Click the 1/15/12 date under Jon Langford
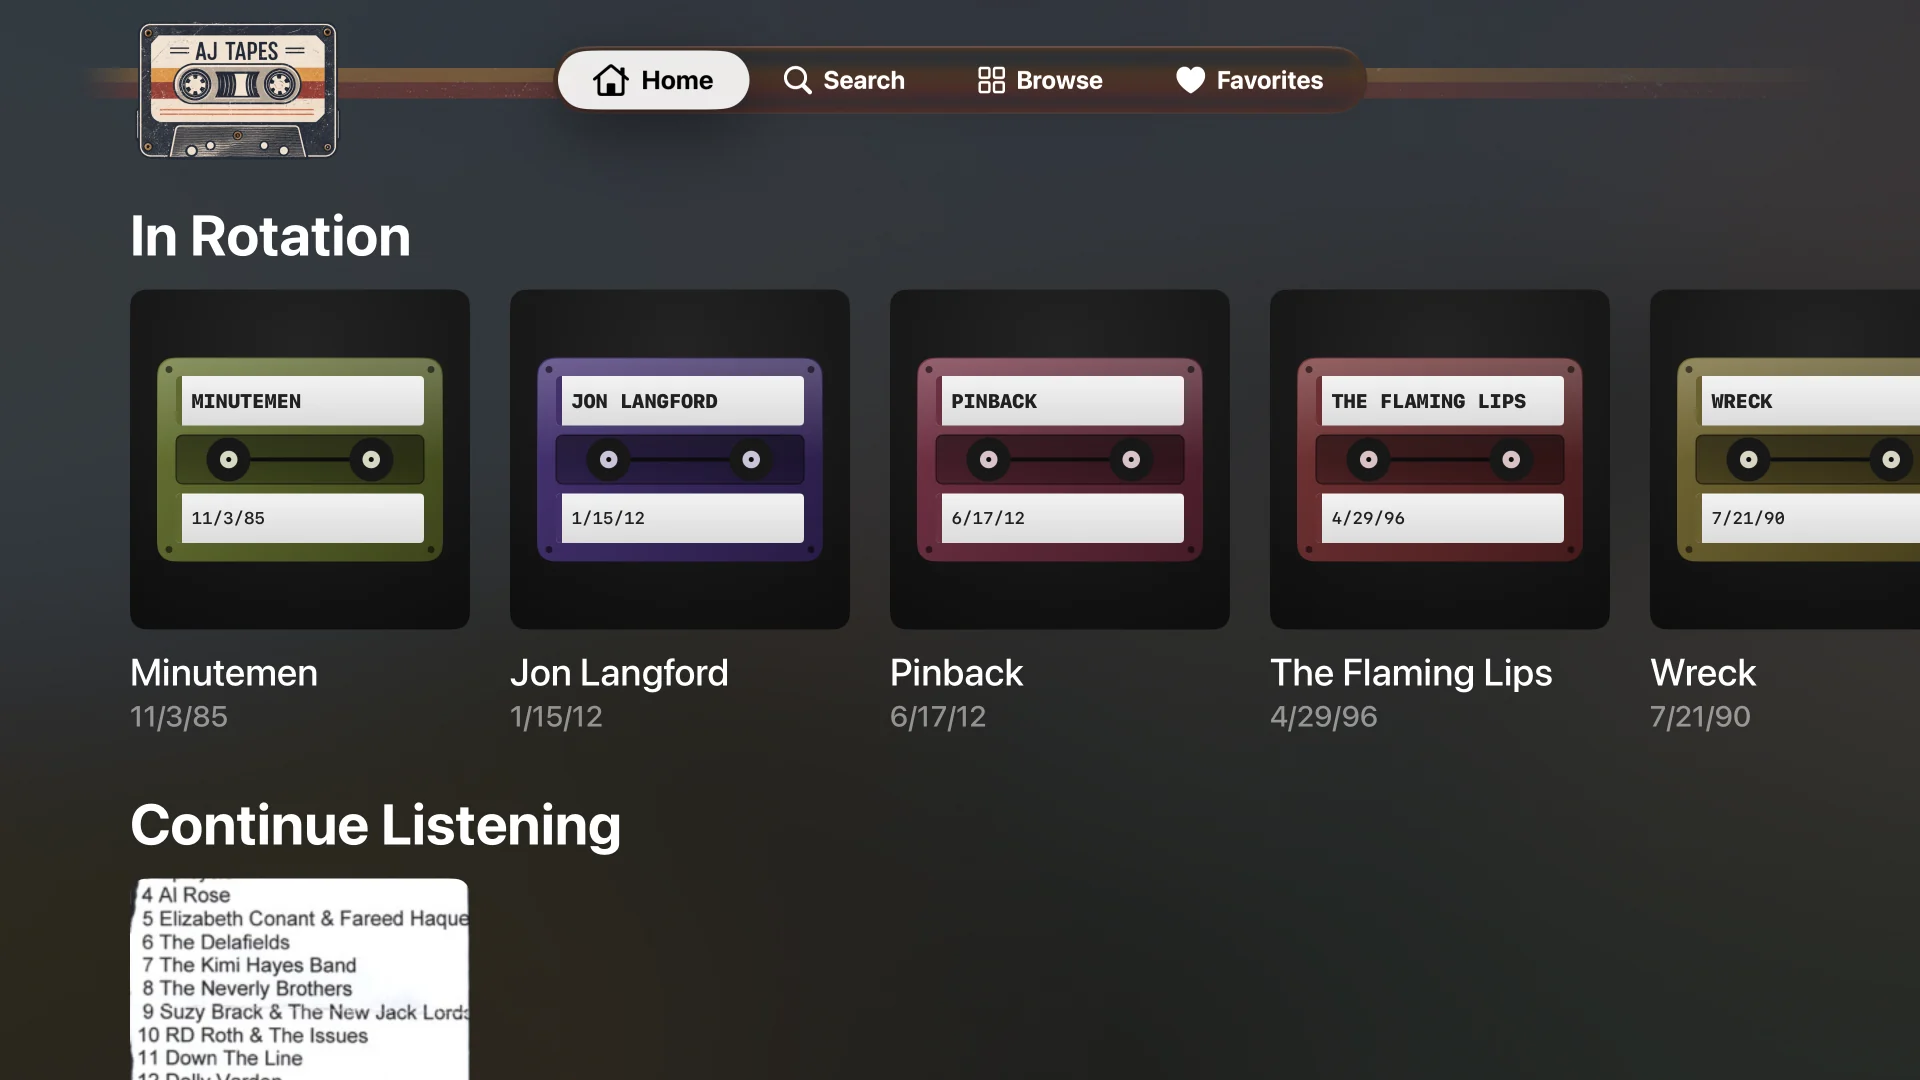1920x1080 pixels. click(x=556, y=717)
